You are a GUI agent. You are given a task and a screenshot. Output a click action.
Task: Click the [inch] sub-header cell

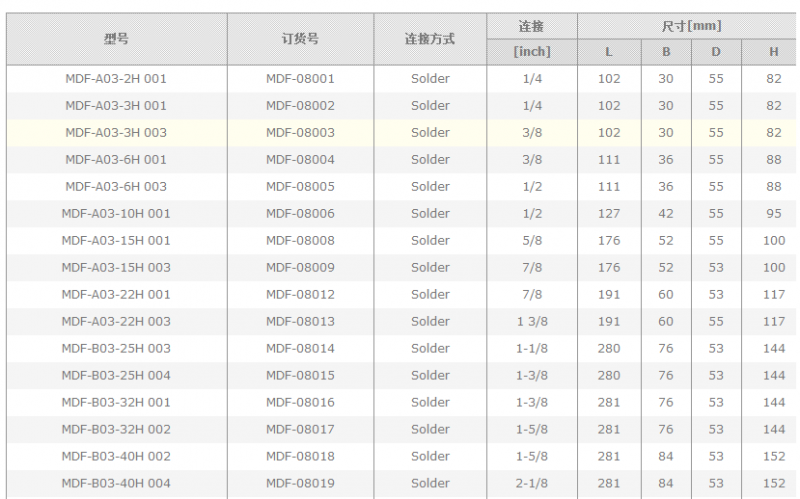tap(532, 52)
